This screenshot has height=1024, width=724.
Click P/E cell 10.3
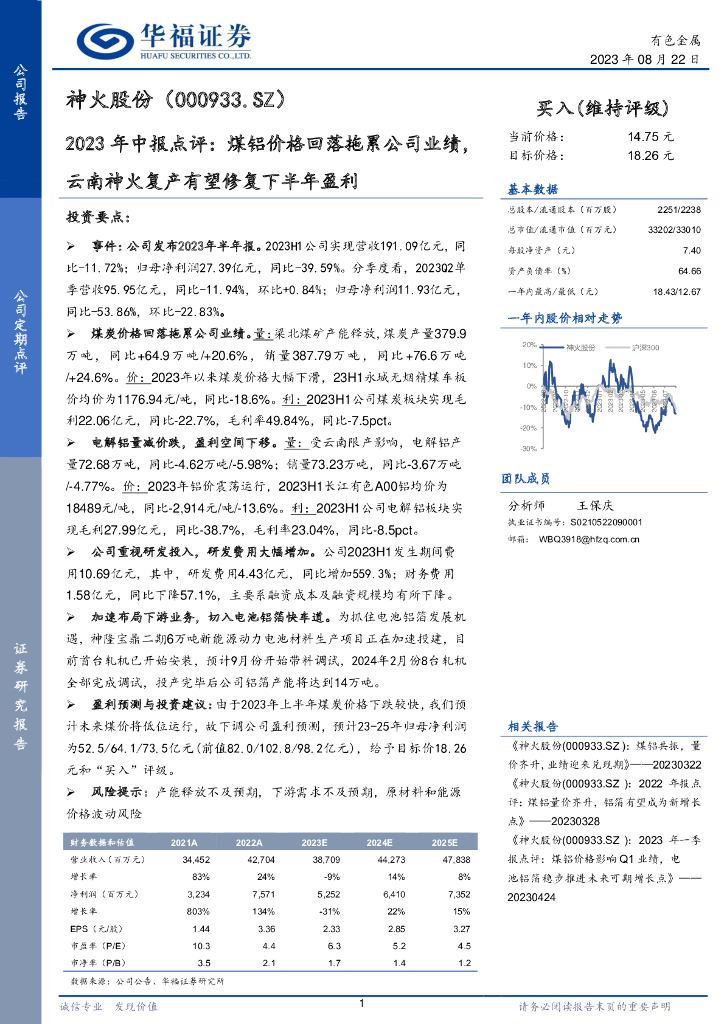[x=201, y=946]
